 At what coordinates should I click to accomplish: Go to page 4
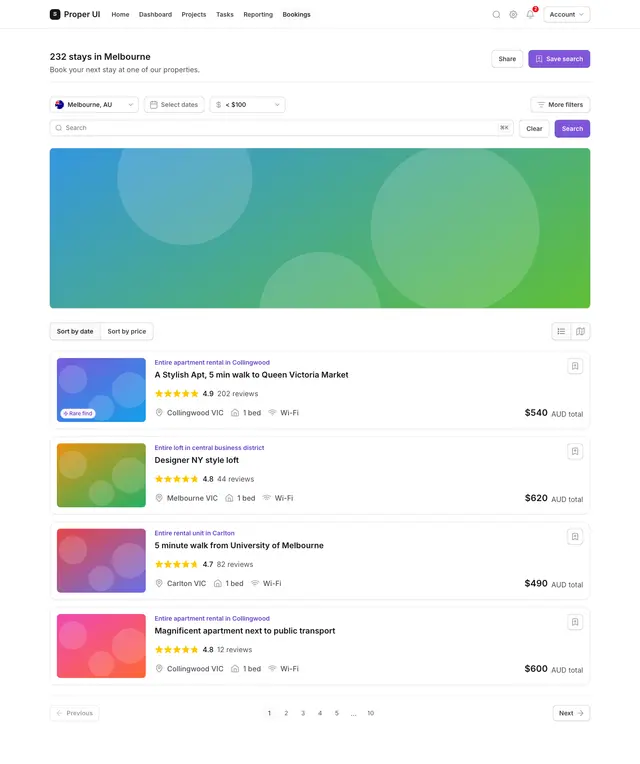pyautogui.click(x=320, y=713)
